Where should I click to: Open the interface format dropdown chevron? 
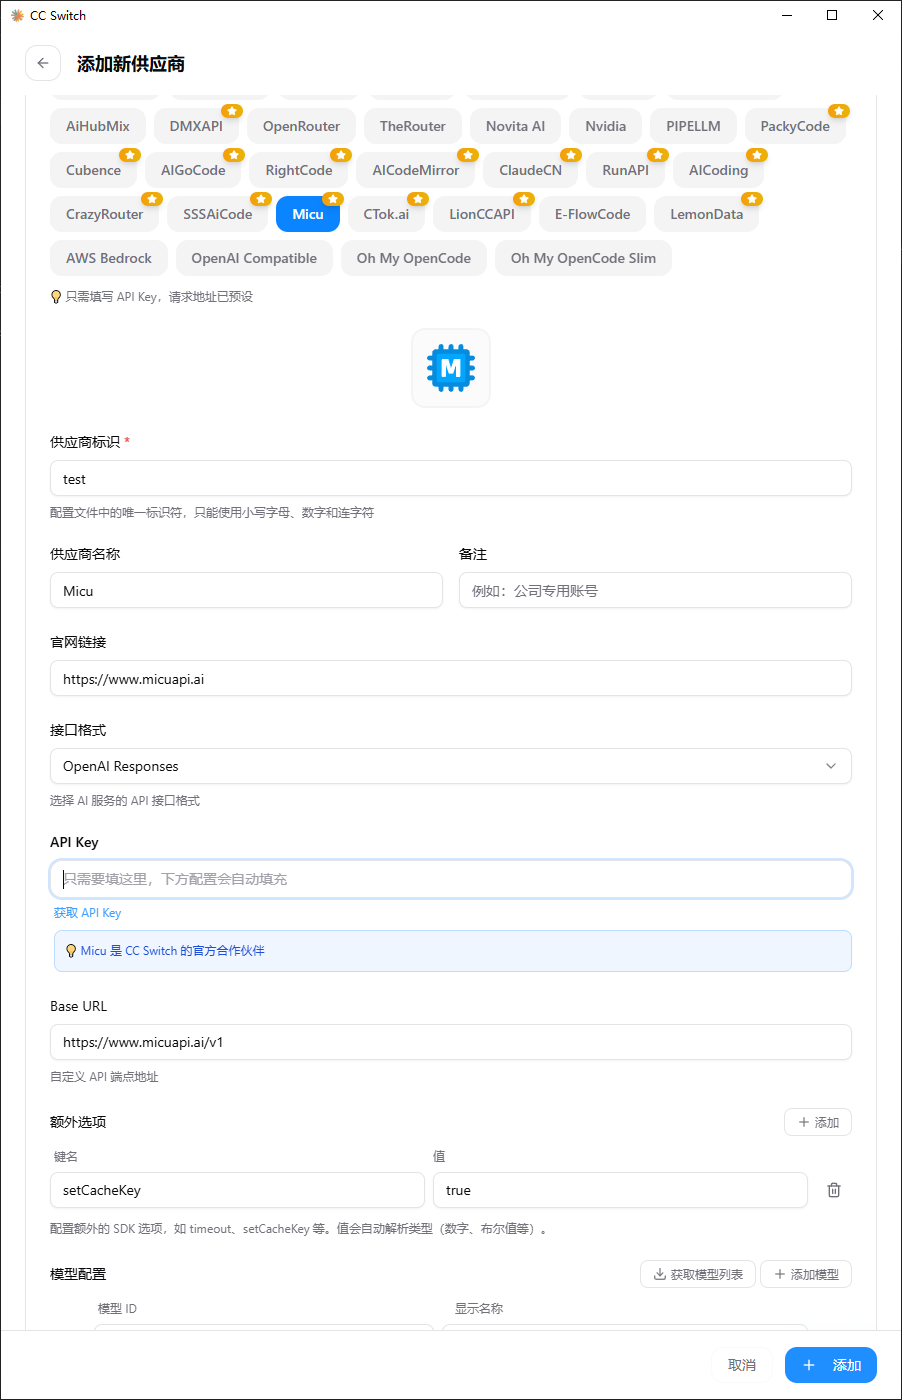[831, 766]
